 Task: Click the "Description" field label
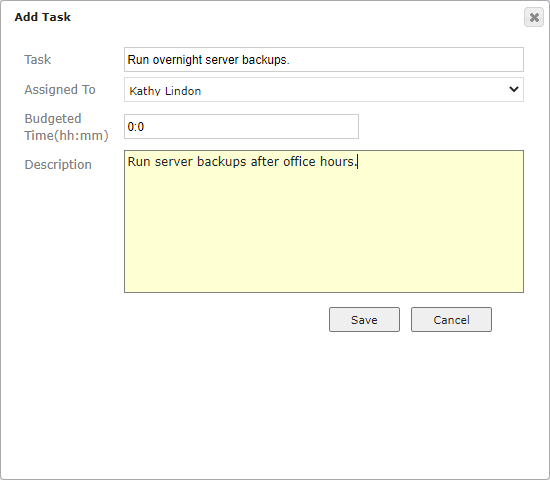tap(58, 165)
